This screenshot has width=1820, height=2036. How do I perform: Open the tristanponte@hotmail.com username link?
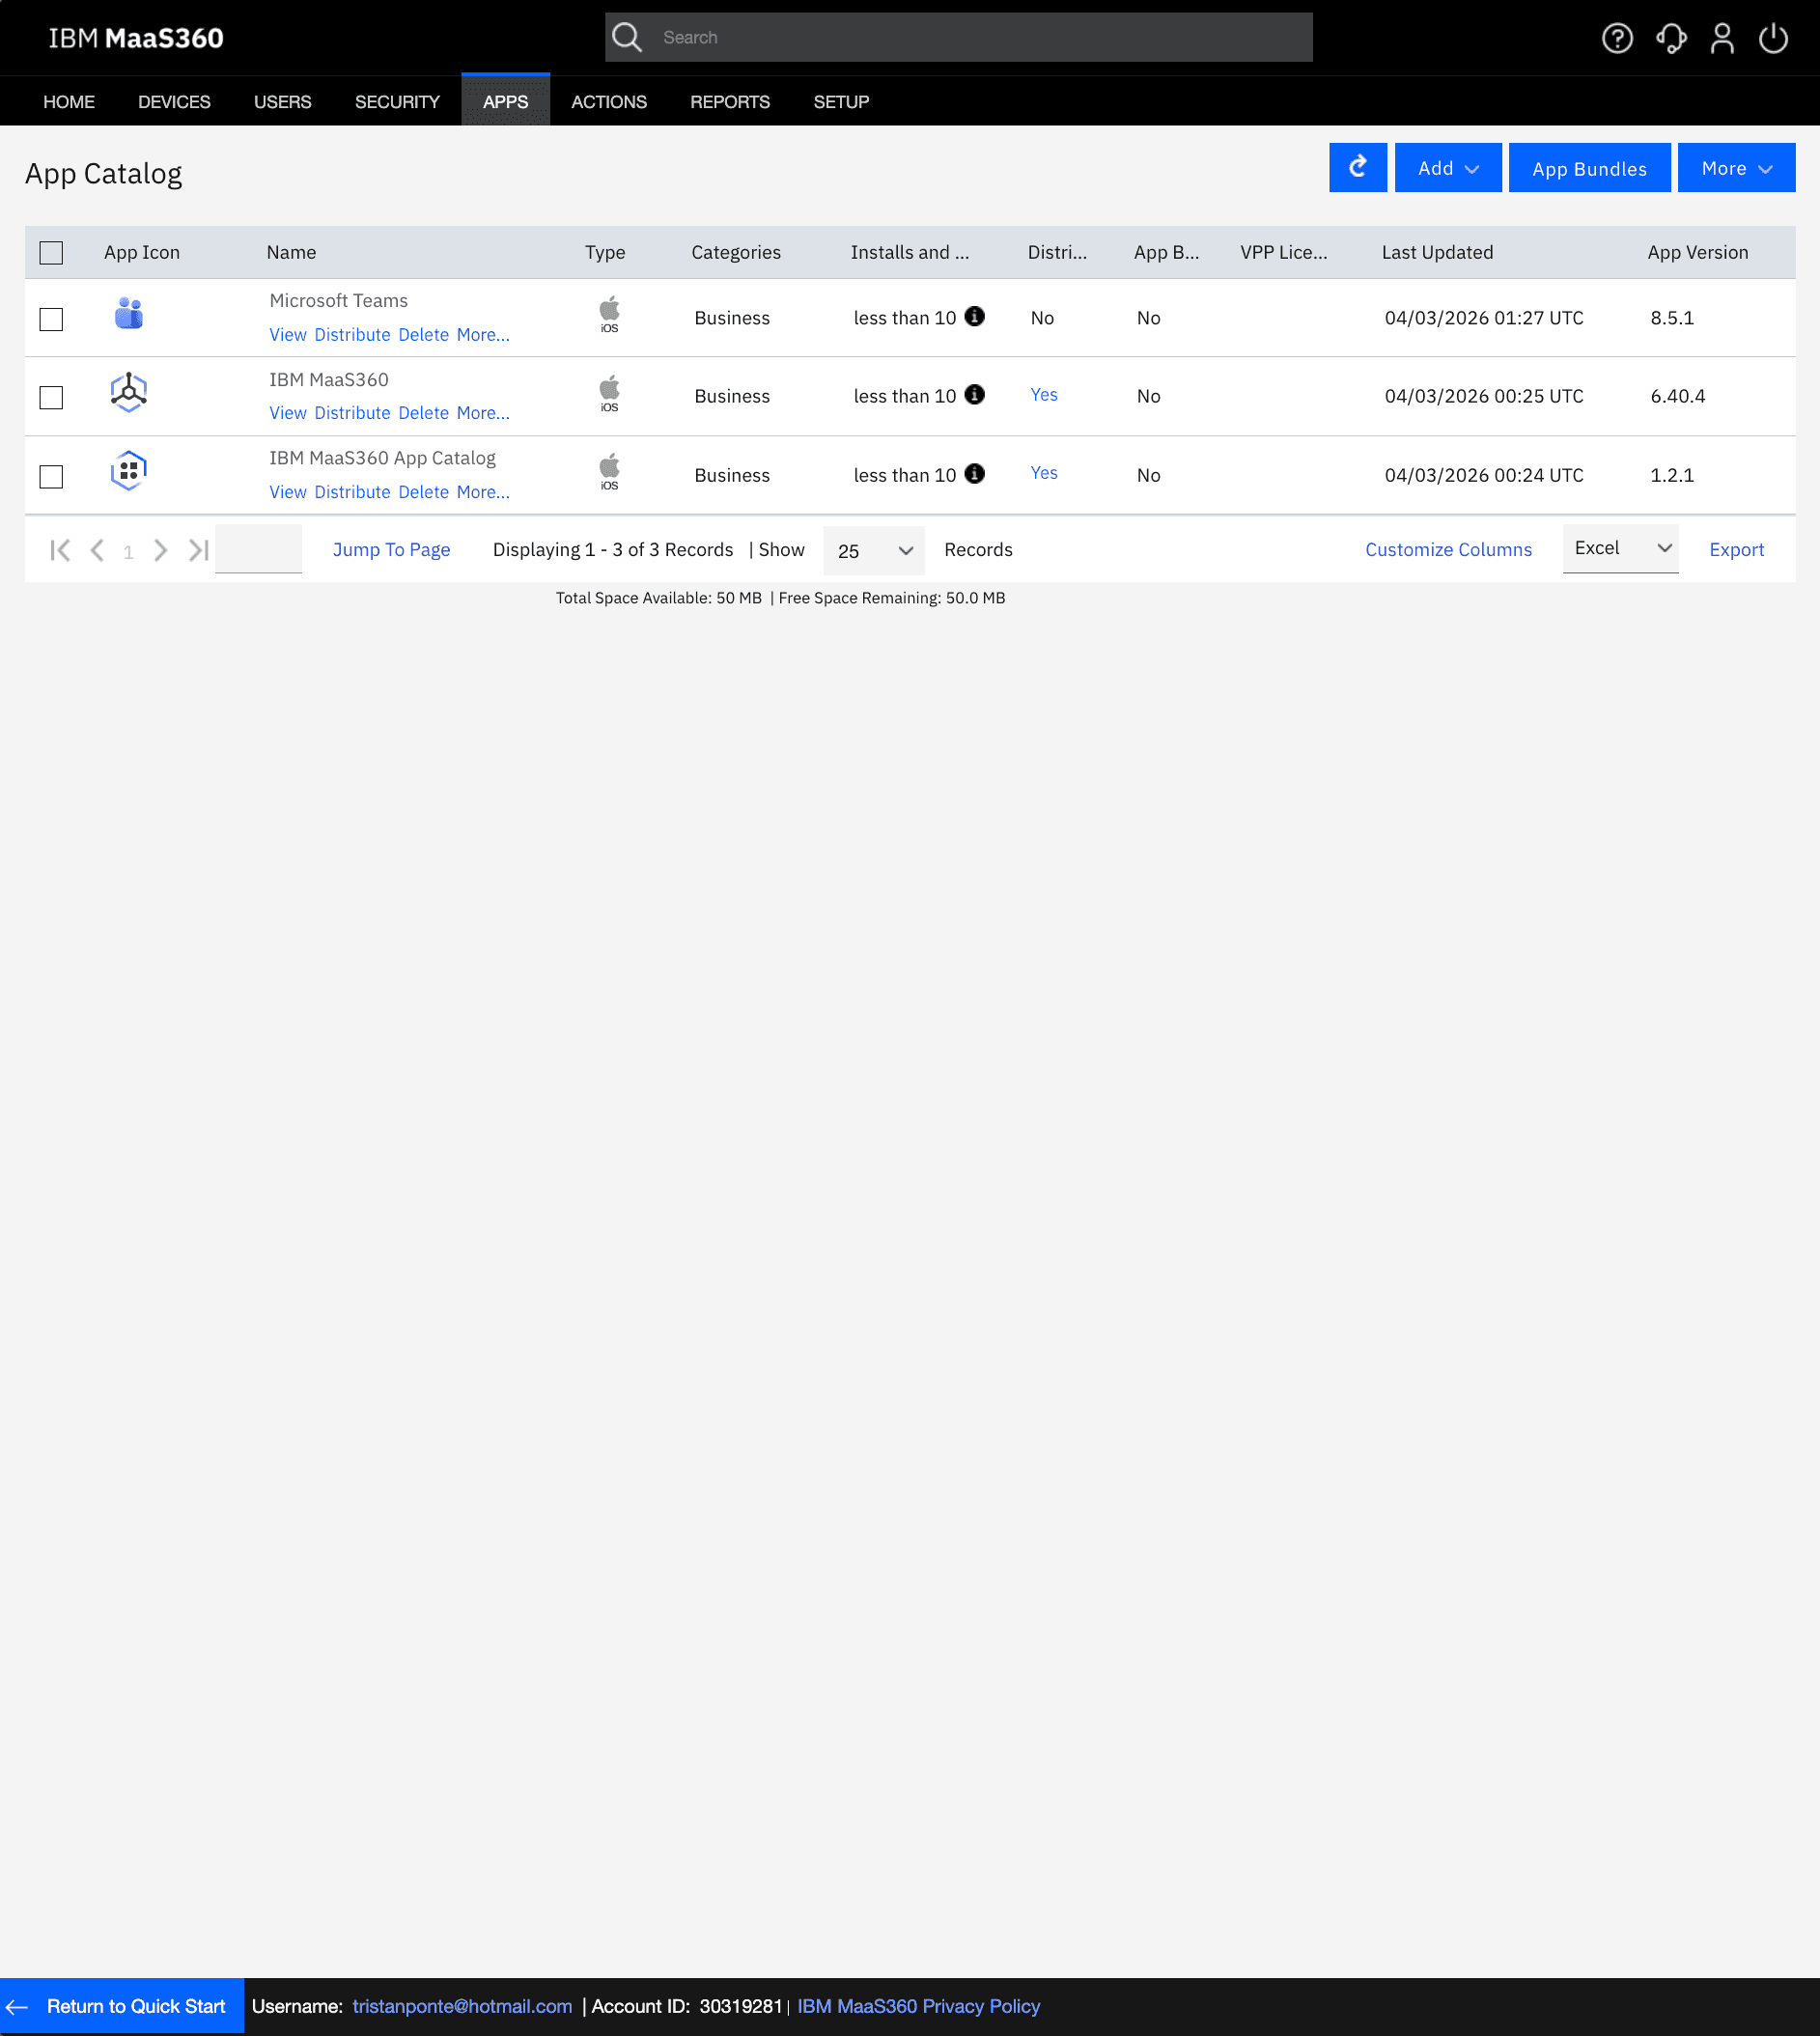pos(462,2006)
